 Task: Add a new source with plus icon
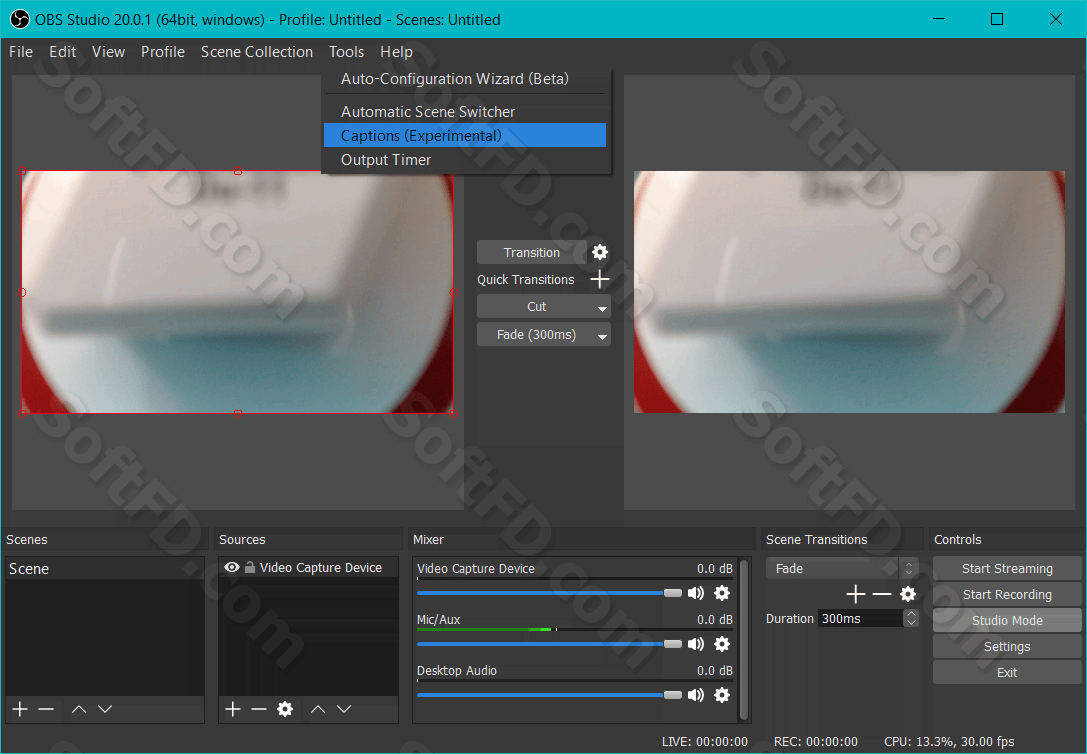click(x=233, y=709)
